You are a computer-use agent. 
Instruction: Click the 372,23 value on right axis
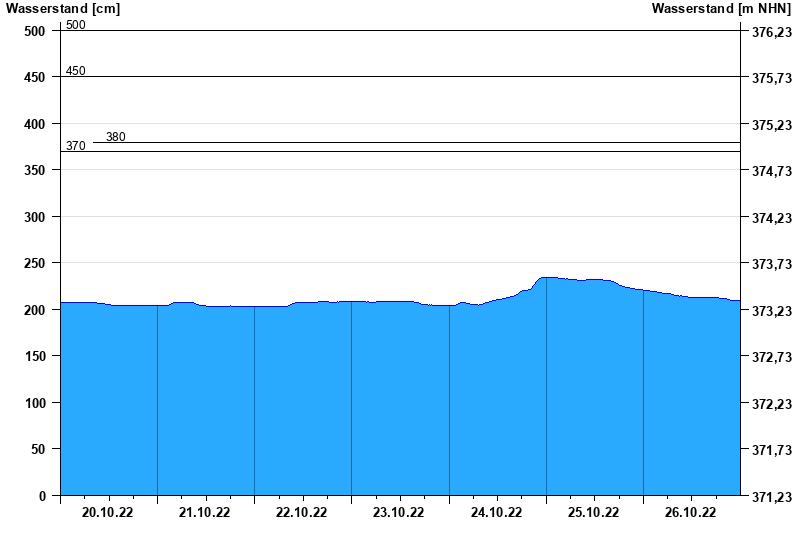[x=772, y=404]
